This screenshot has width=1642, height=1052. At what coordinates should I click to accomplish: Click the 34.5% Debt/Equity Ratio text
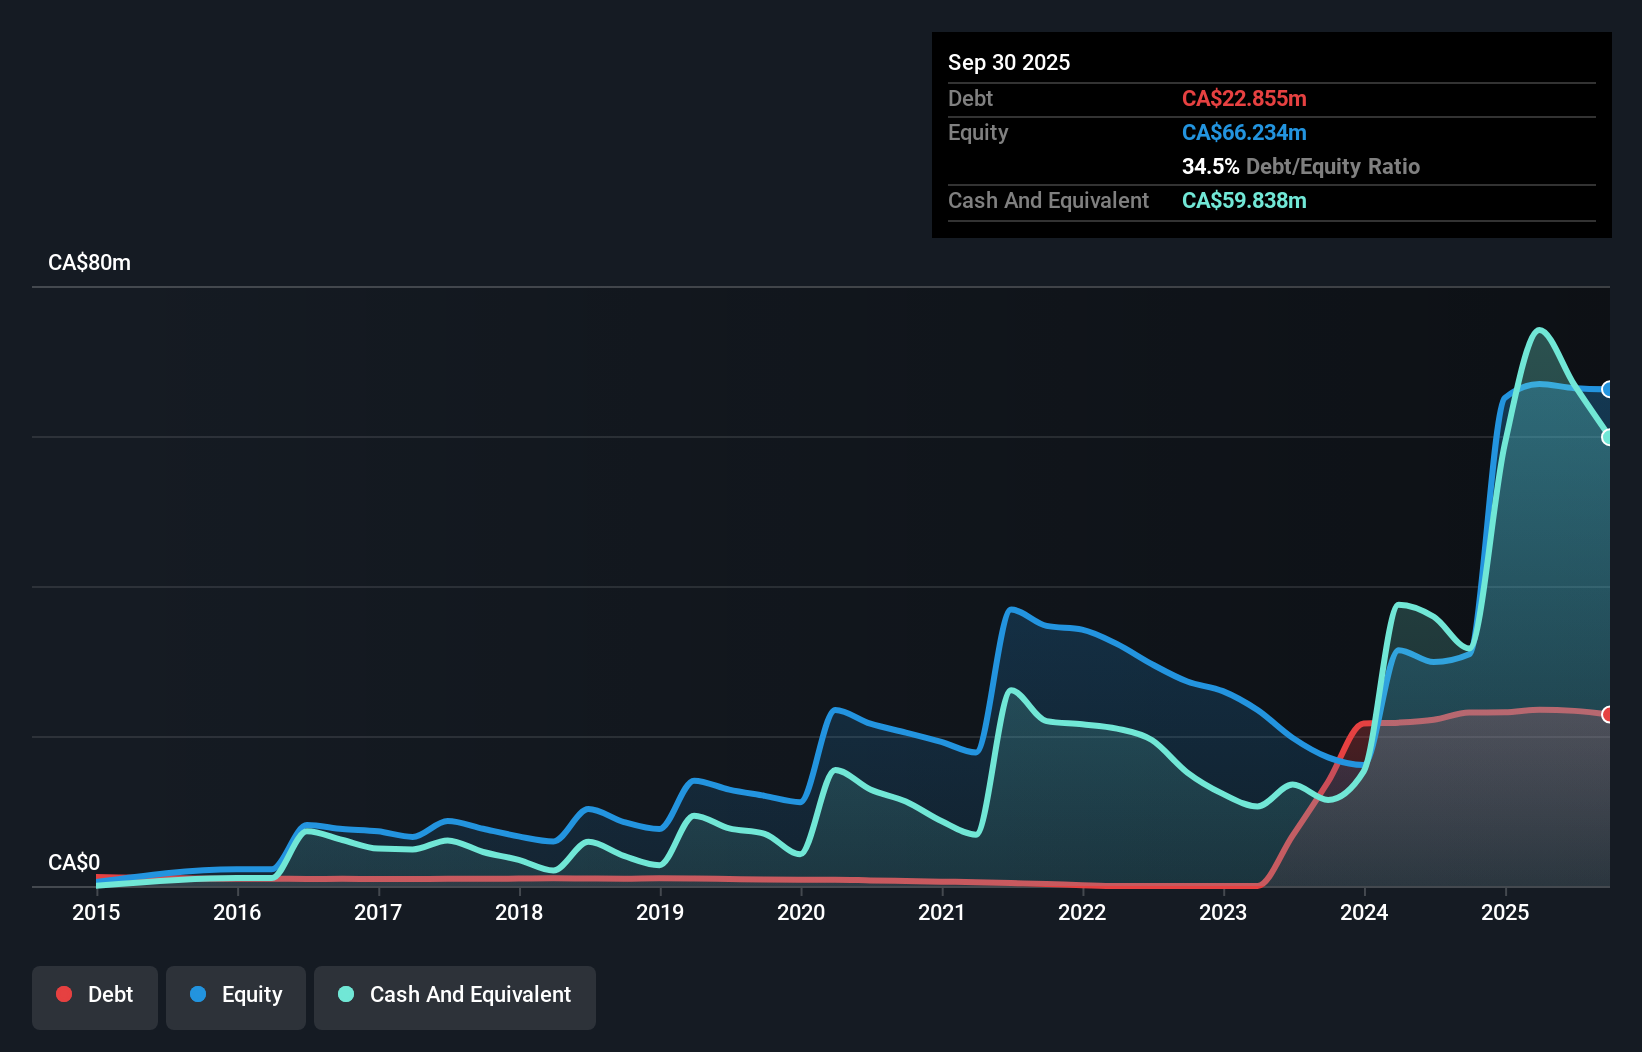pos(1300,167)
